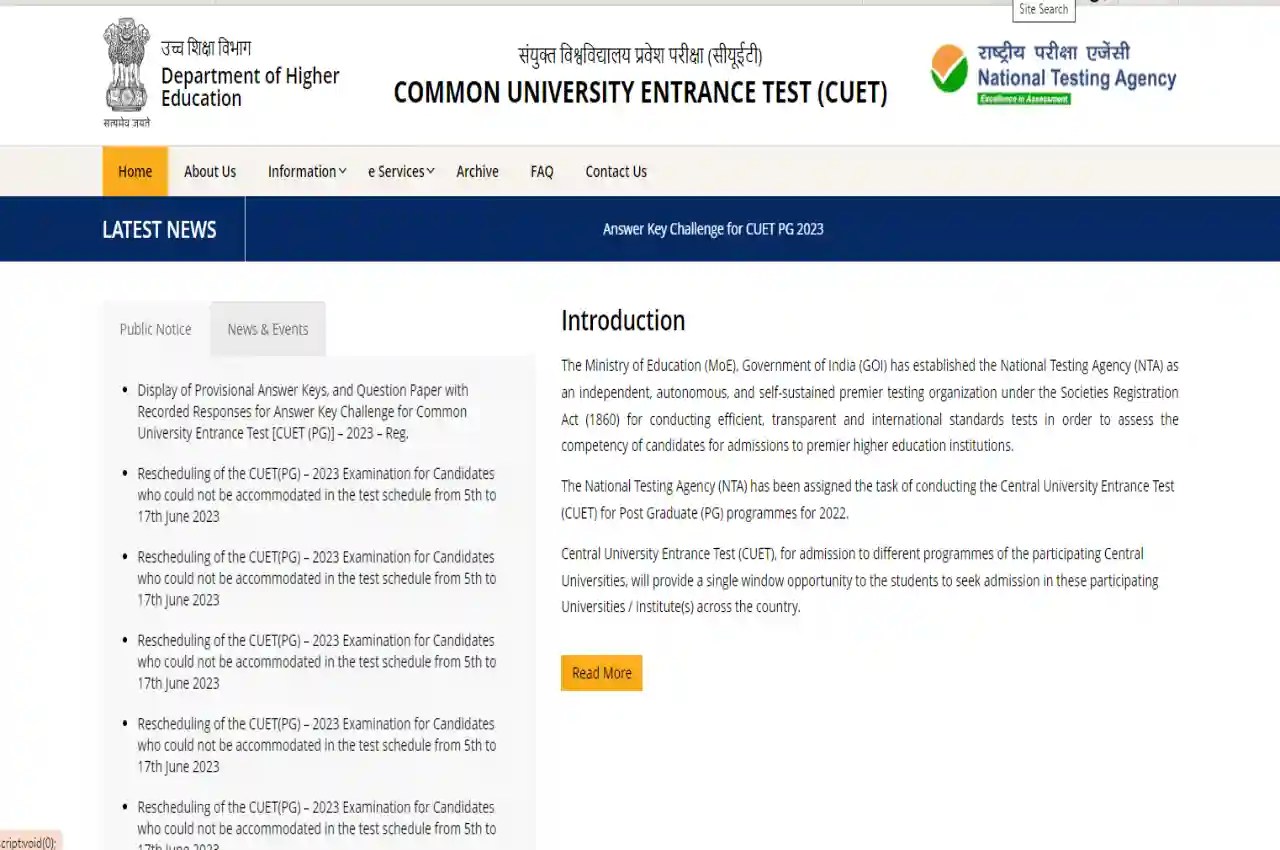
Task: Expand the e Services dropdown menu
Action: click(401, 171)
